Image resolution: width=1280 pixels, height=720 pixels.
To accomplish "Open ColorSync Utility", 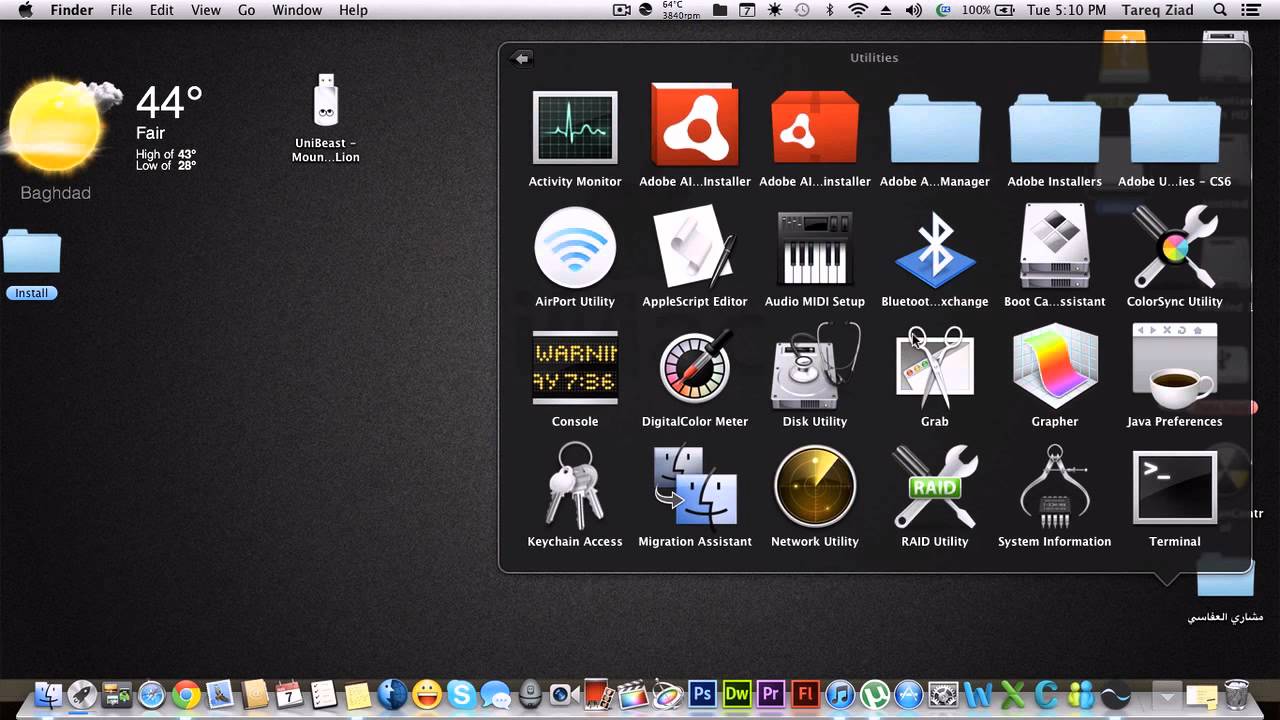I will (x=1175, y=247).
